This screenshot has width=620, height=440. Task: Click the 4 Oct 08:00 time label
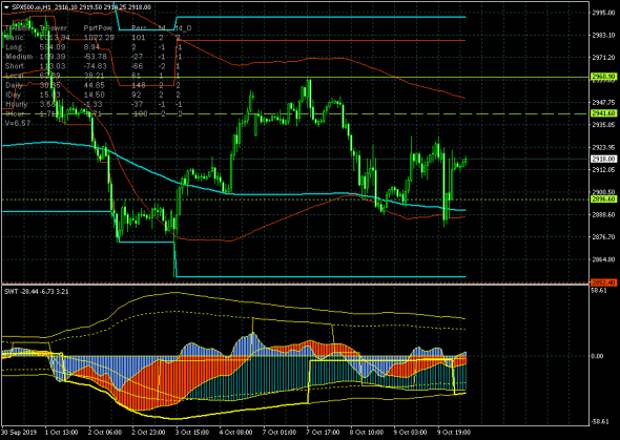[236, 432]
